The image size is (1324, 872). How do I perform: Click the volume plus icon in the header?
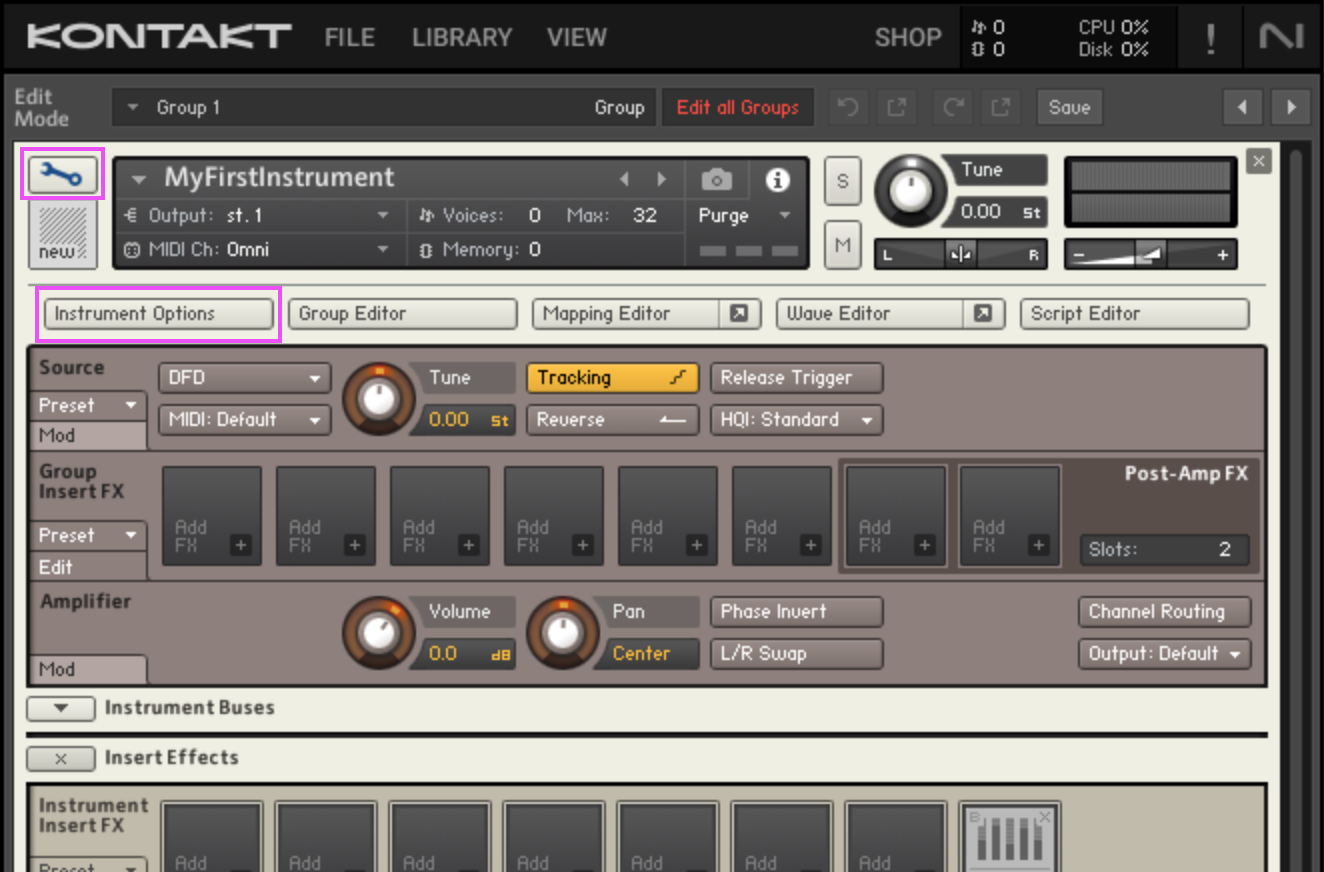click(x=1223, y=256)
